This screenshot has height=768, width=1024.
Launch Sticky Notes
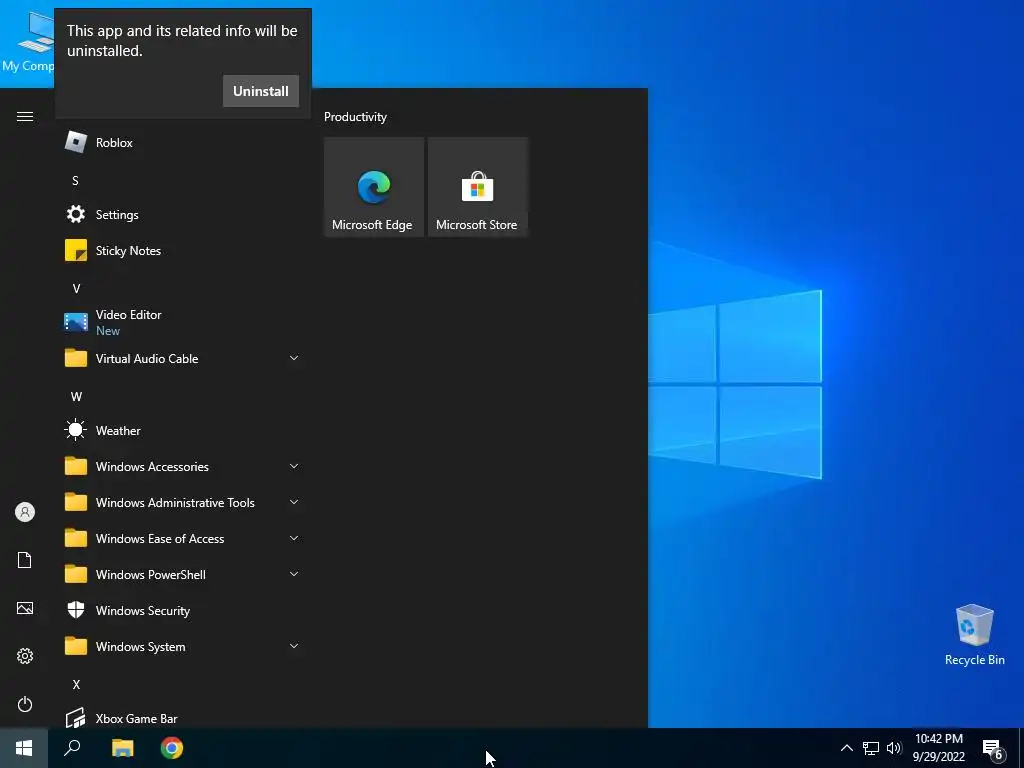(183, 251)
